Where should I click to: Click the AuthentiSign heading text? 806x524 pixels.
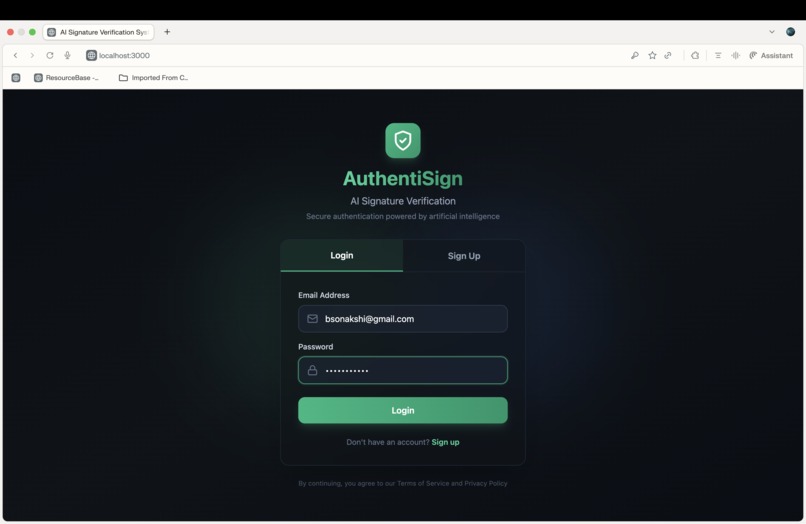pyautogui.click(x=403, y=179)
